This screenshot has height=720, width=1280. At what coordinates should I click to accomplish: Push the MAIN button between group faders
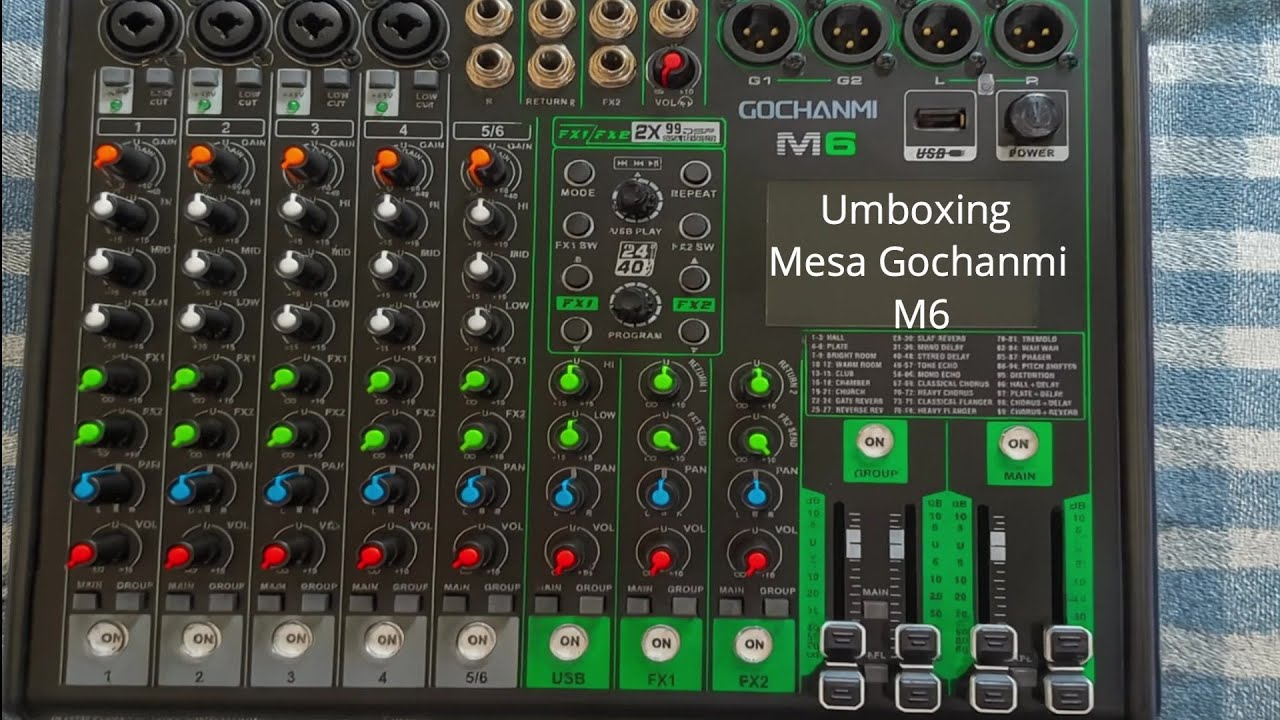coord(877,609)
